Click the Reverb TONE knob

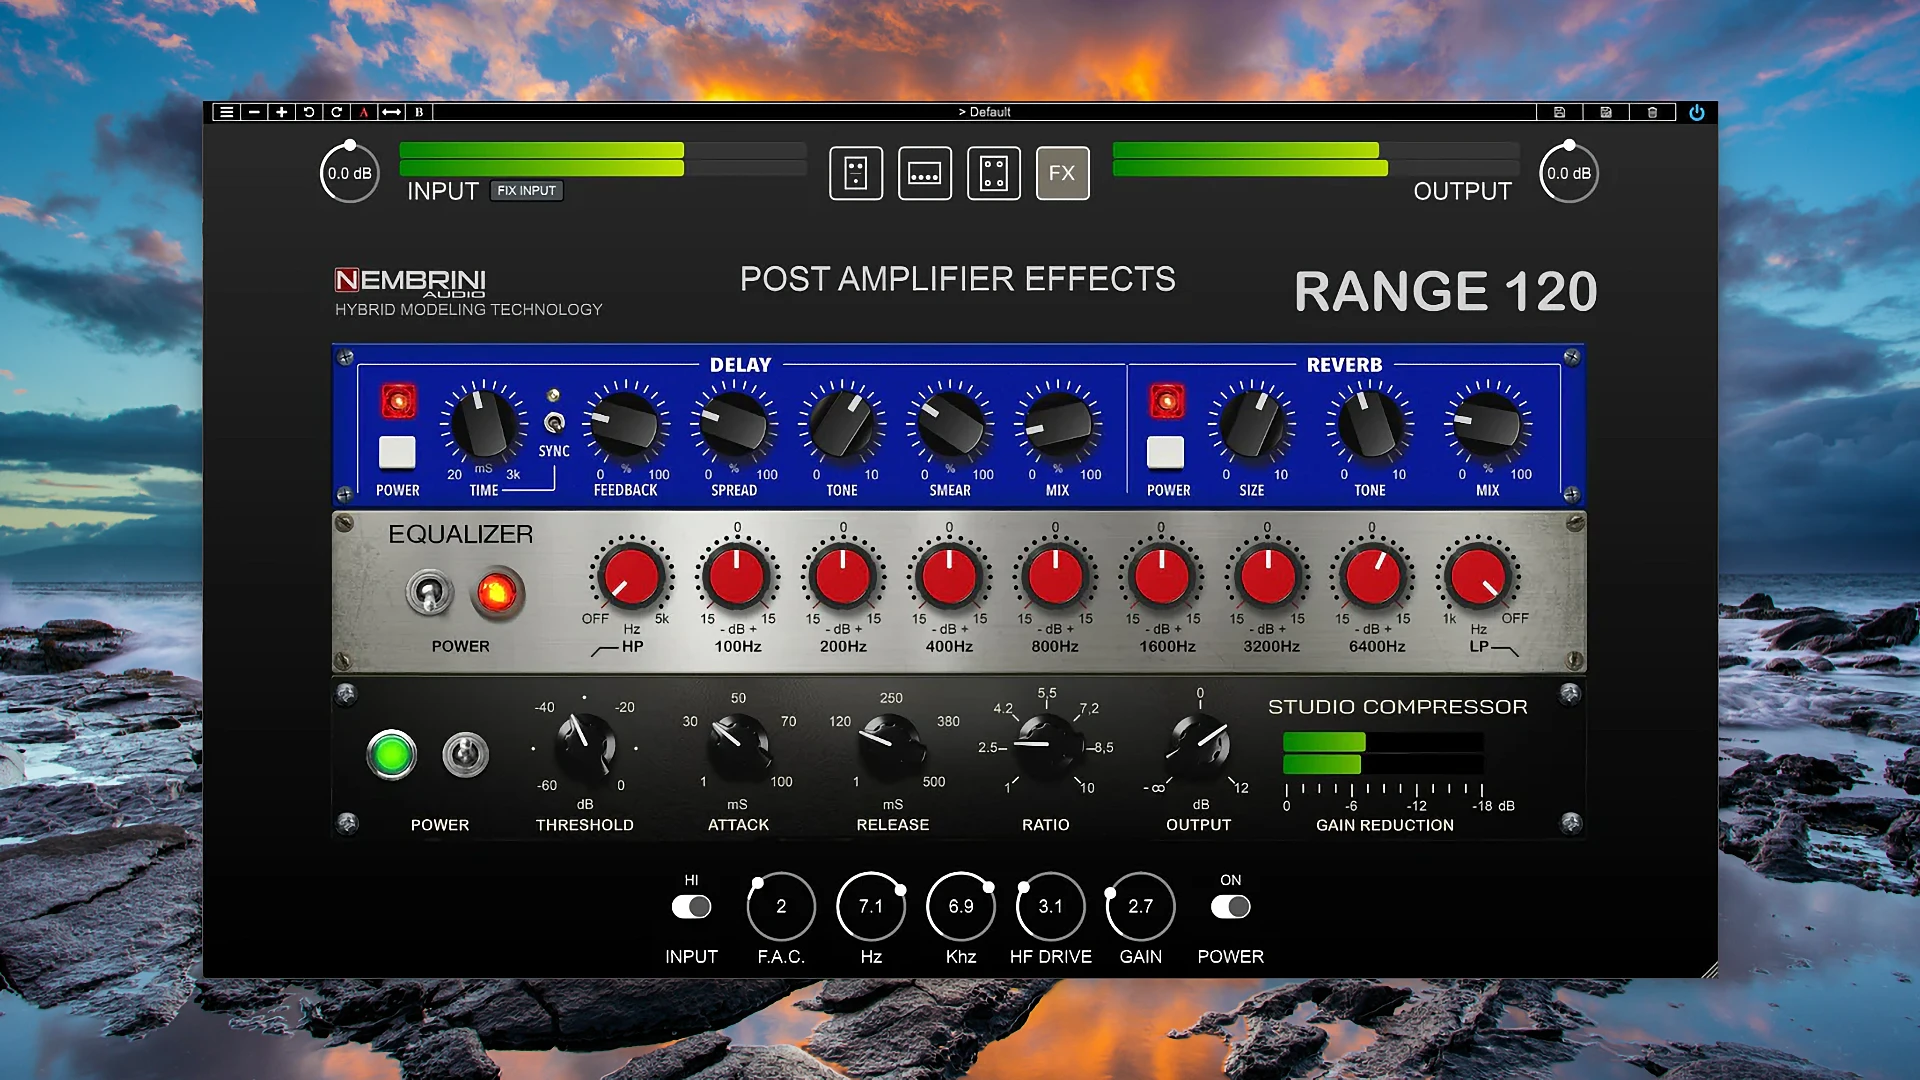[1370, 423]
